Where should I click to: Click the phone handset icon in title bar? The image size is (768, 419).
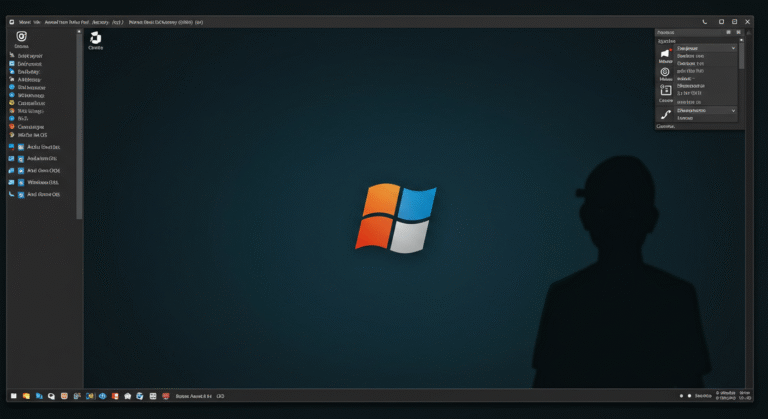coord(705,22)
